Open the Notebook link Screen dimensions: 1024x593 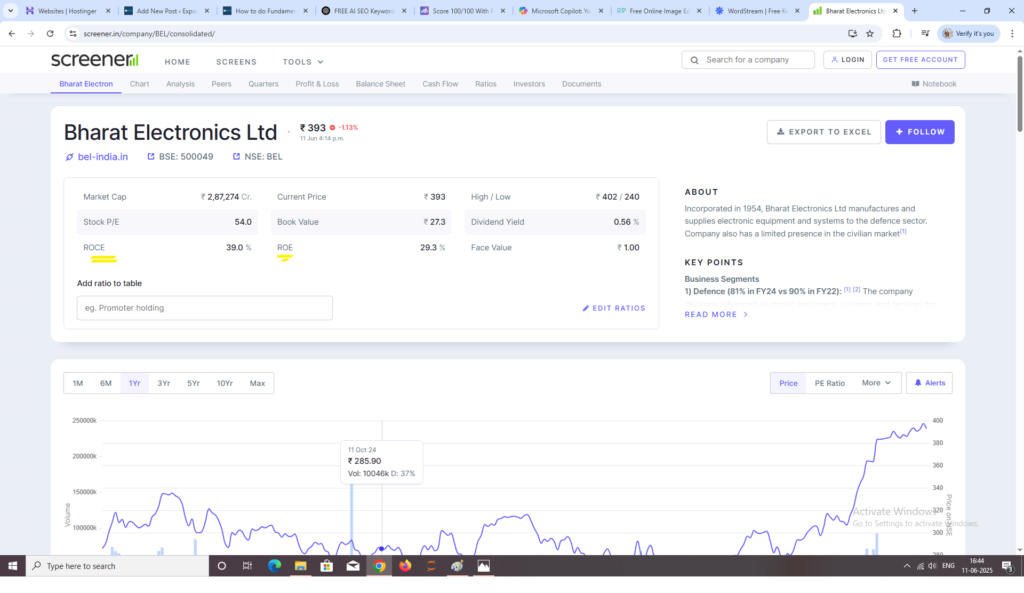[x=934, y=84]
